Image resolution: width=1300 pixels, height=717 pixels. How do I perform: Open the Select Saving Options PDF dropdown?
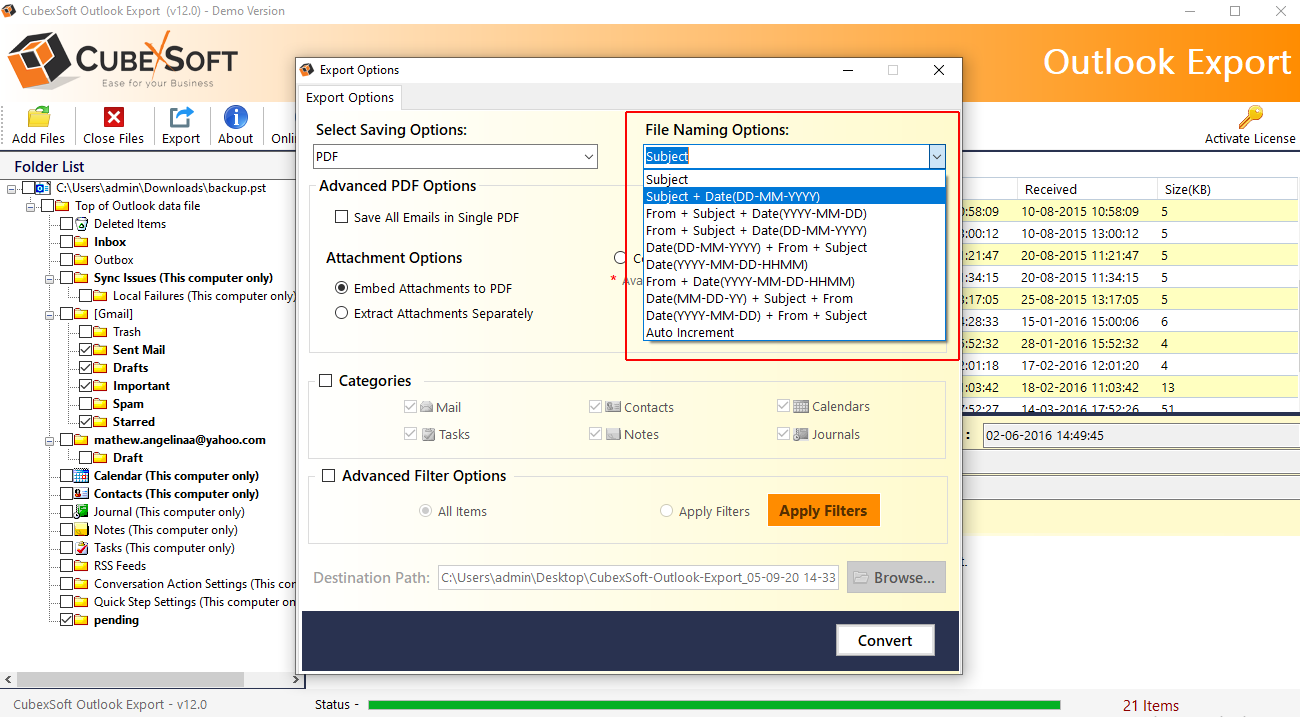tap(455, 156)
